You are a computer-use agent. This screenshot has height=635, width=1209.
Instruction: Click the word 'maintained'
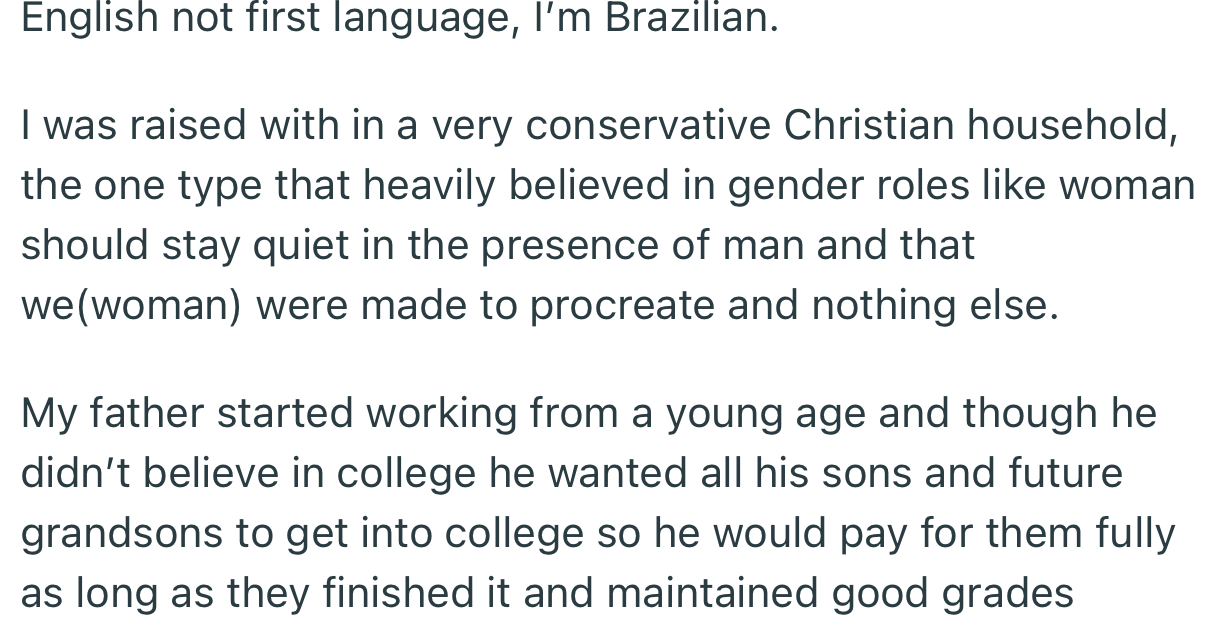pos(713,594)
